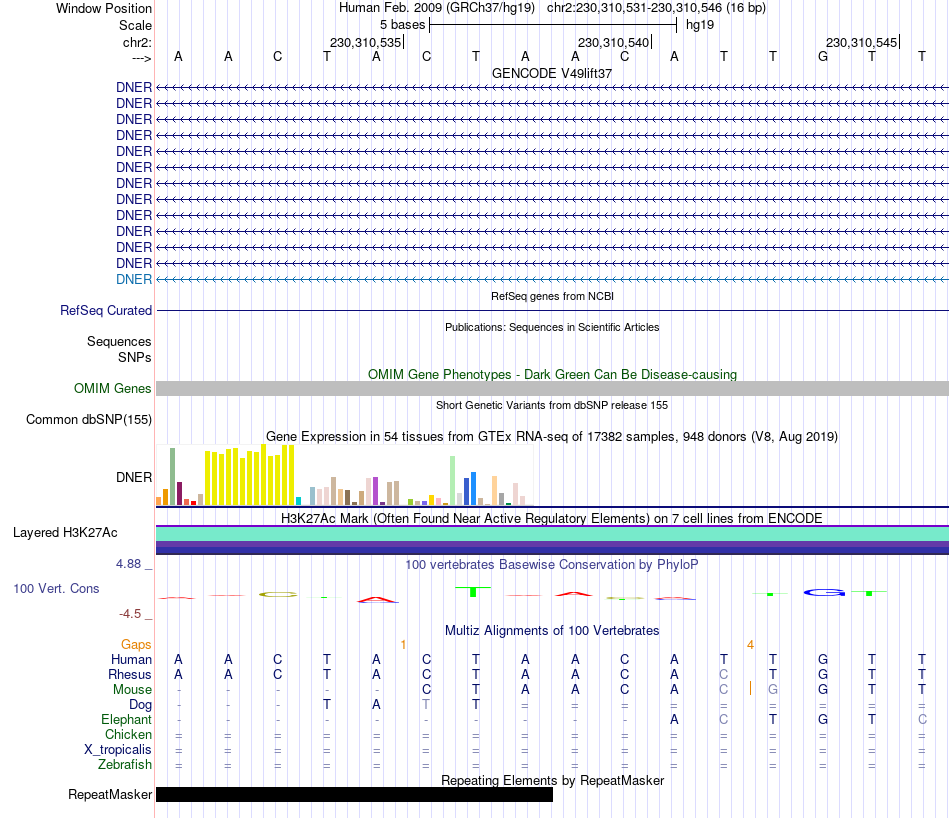This screenshot has width=950, height=818.
Task: Click the 230,310,545 coordinate marker
Action: click(x=862, y=42)
